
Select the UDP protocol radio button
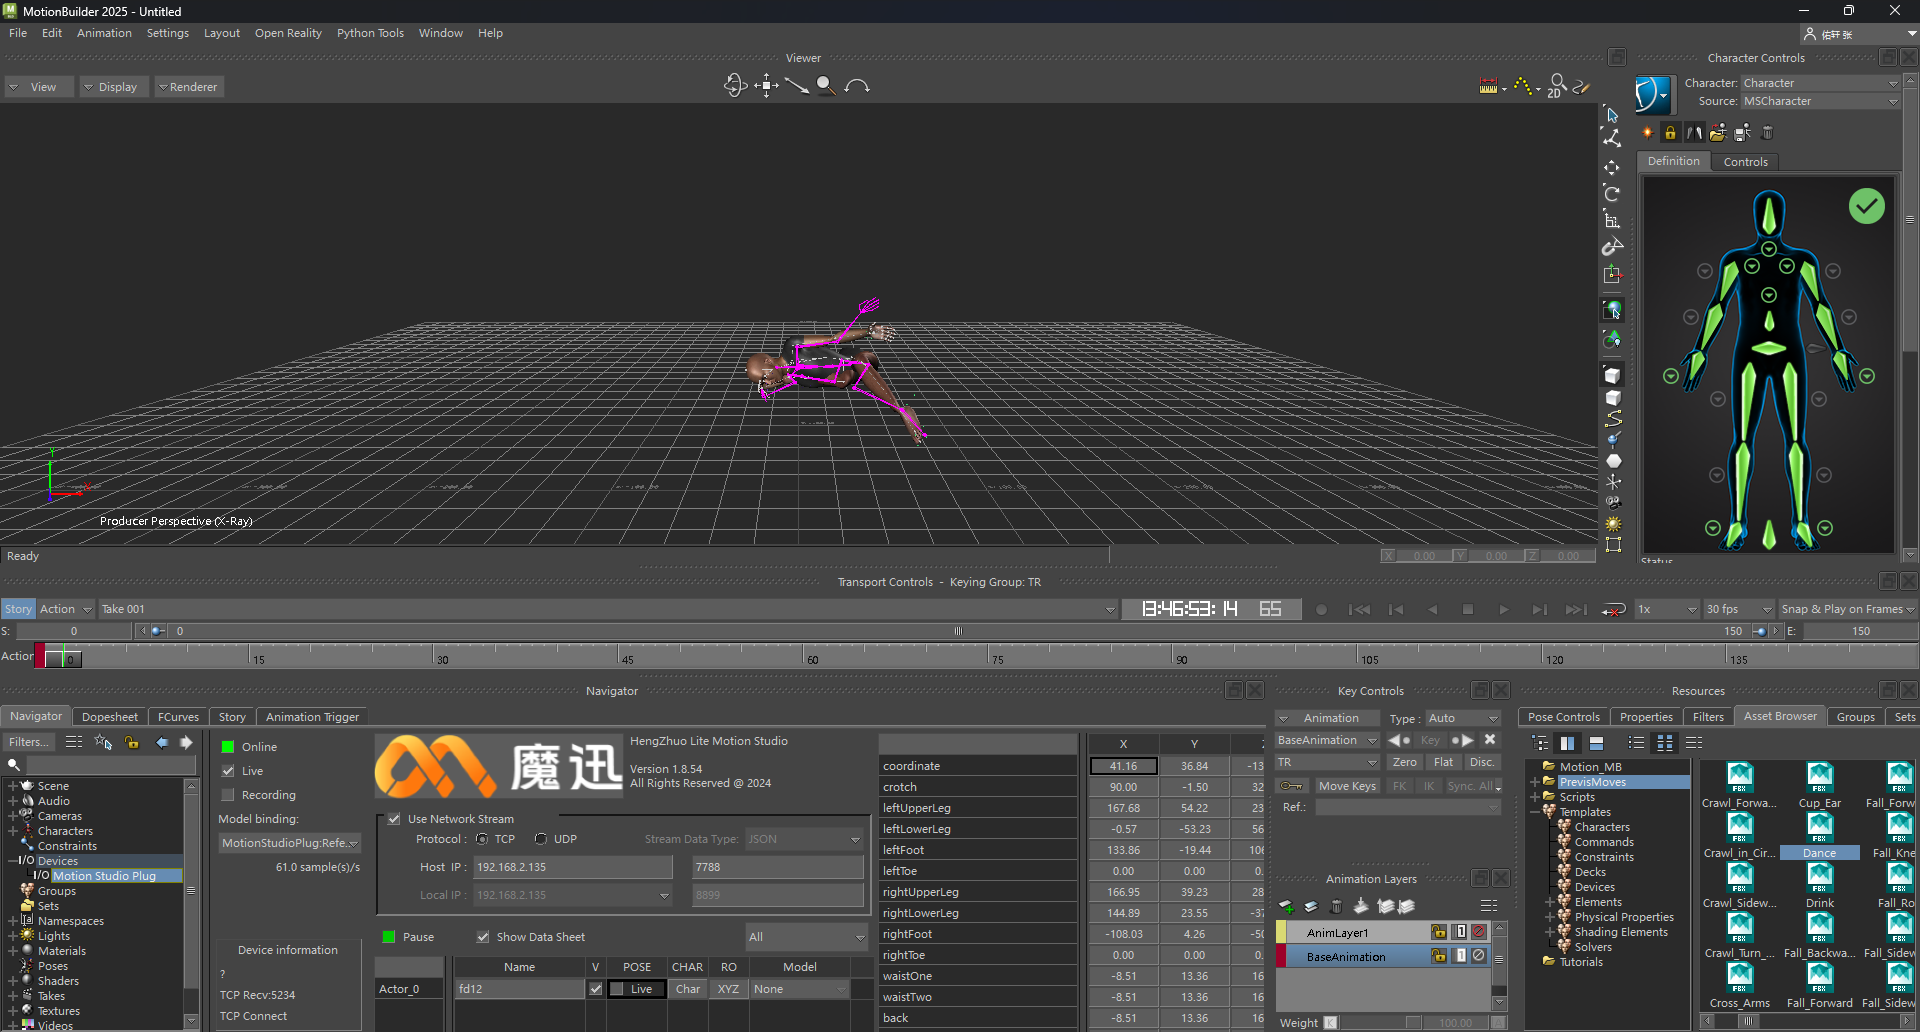(541, 839)
